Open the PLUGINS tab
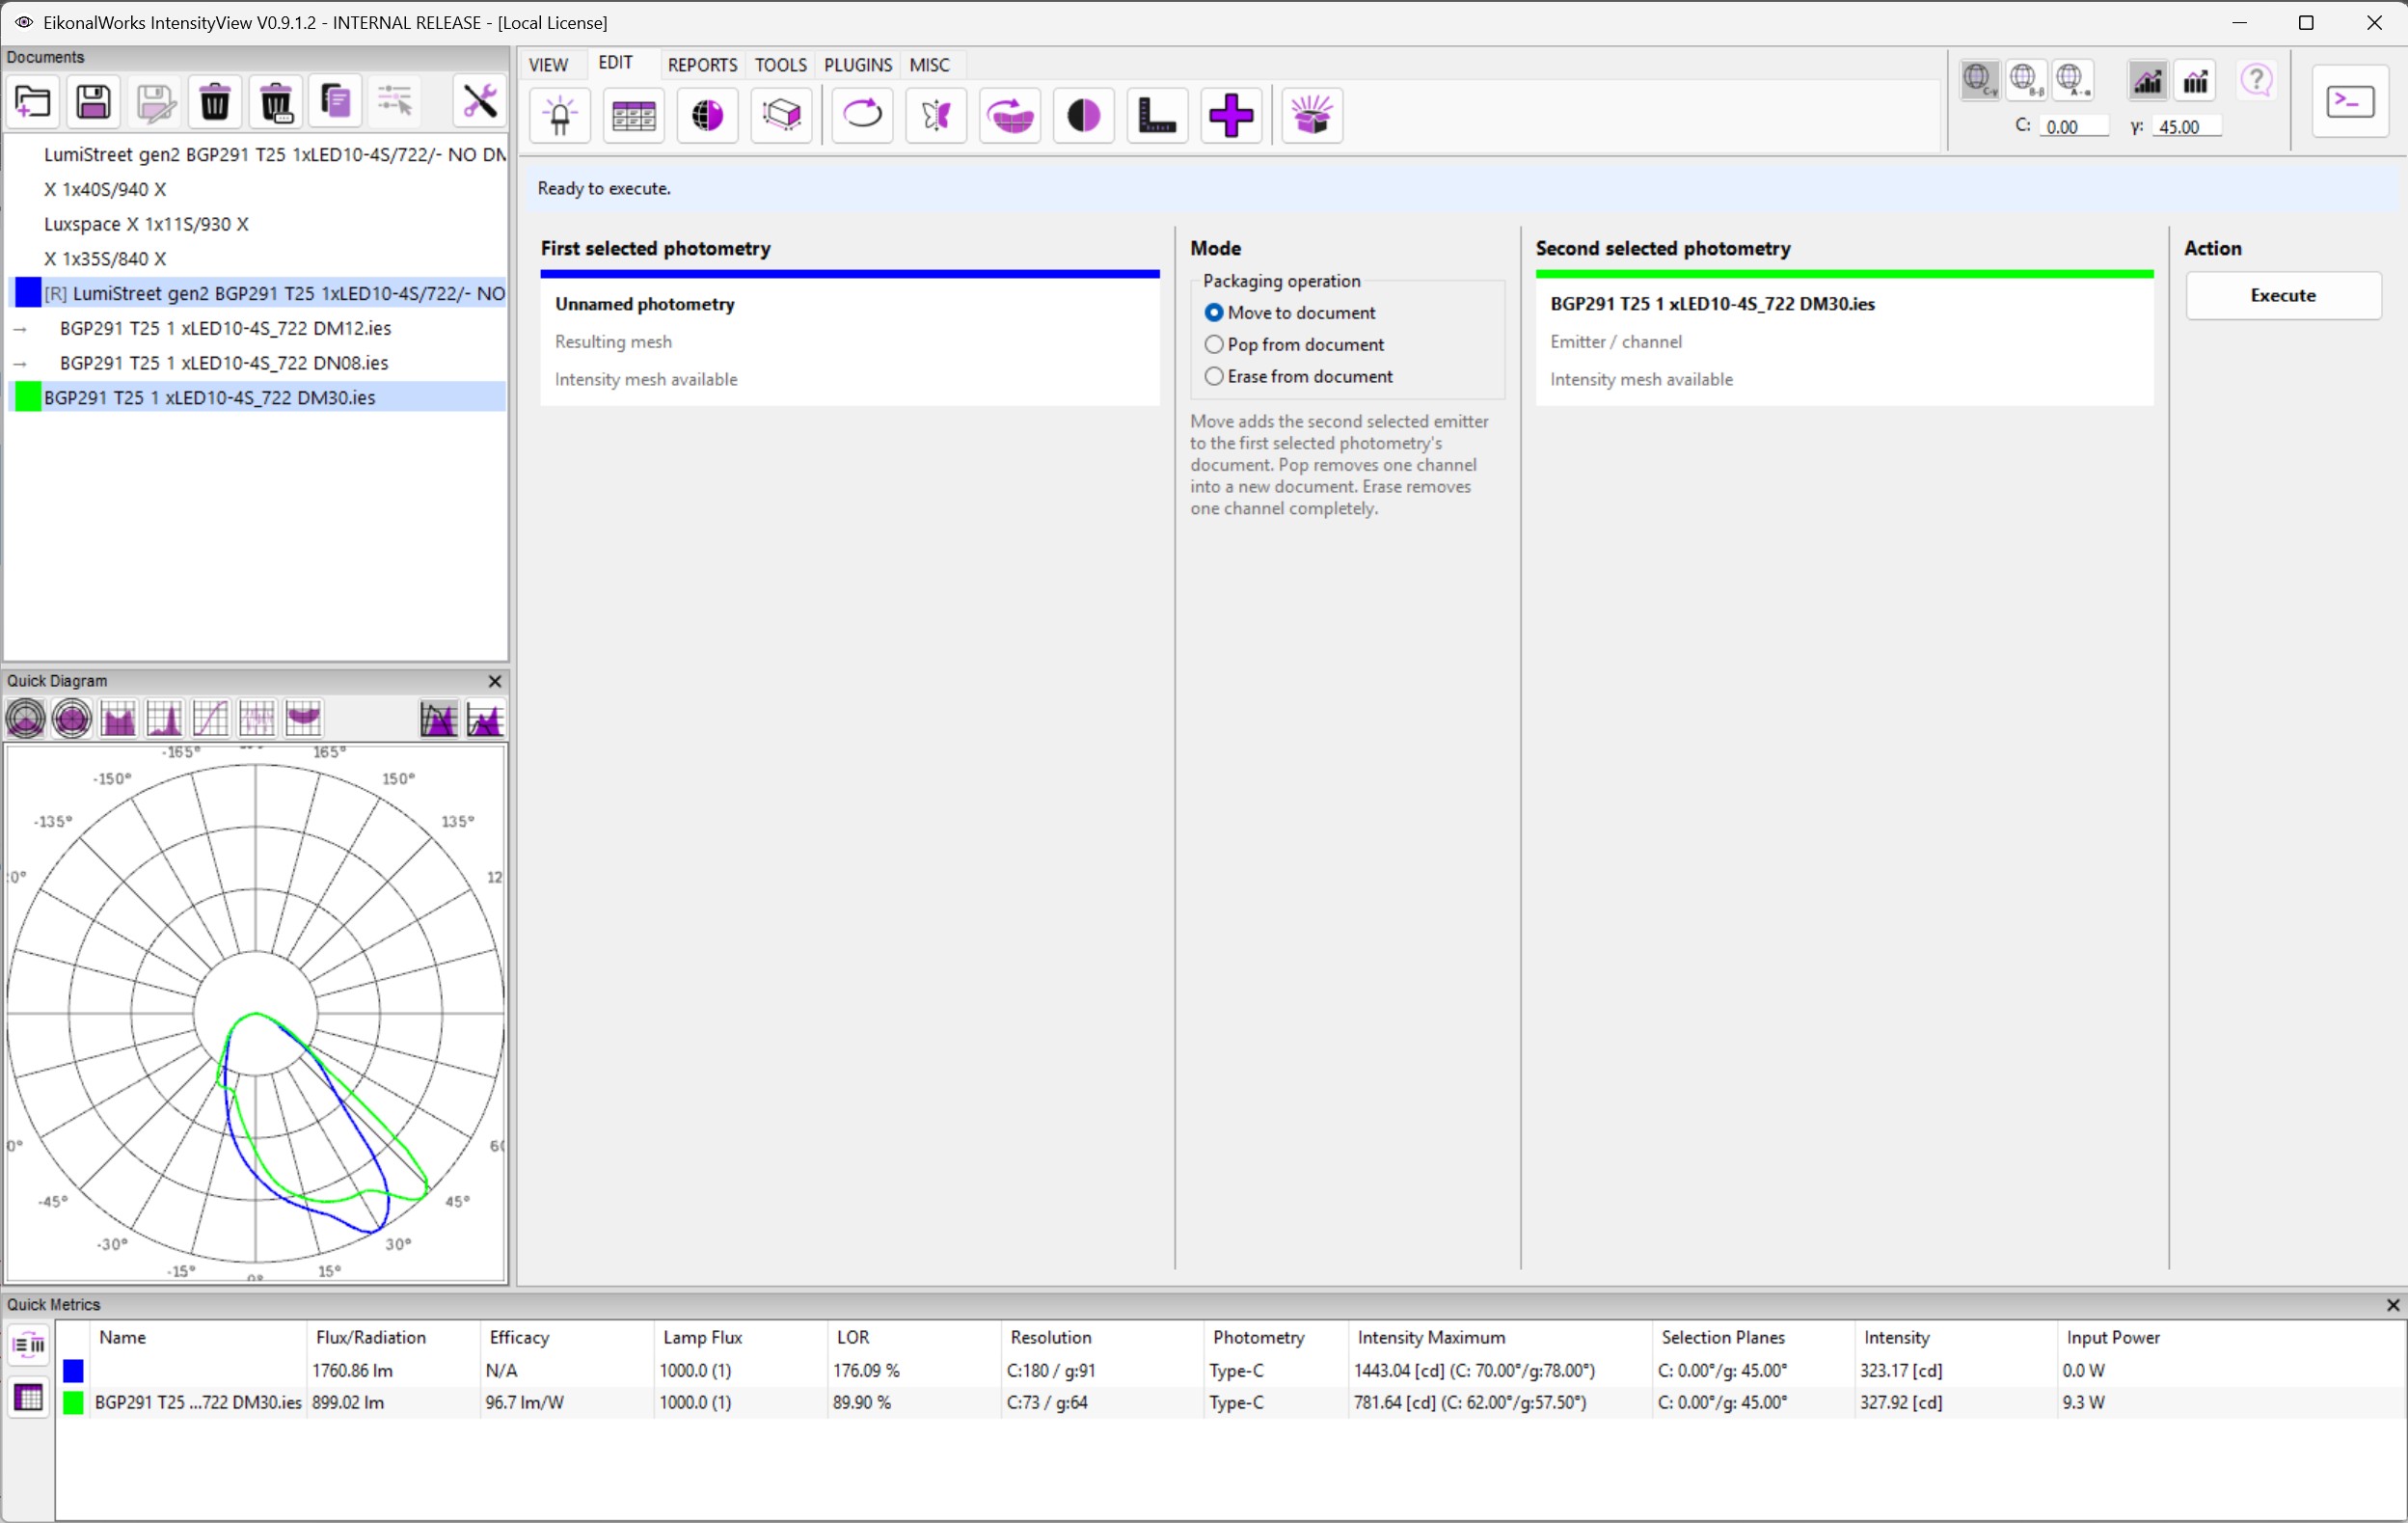The width and height of the screenshot is (2408, 1523). coord(857,65)
